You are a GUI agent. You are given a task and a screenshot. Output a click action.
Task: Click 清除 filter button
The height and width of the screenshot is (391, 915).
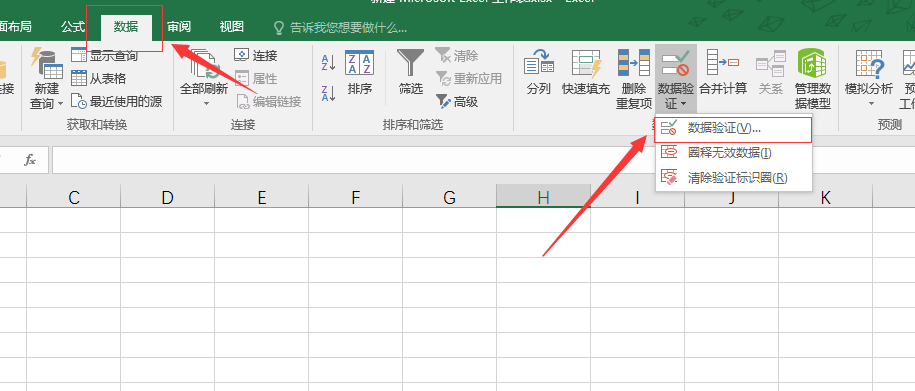coord(457,55)
